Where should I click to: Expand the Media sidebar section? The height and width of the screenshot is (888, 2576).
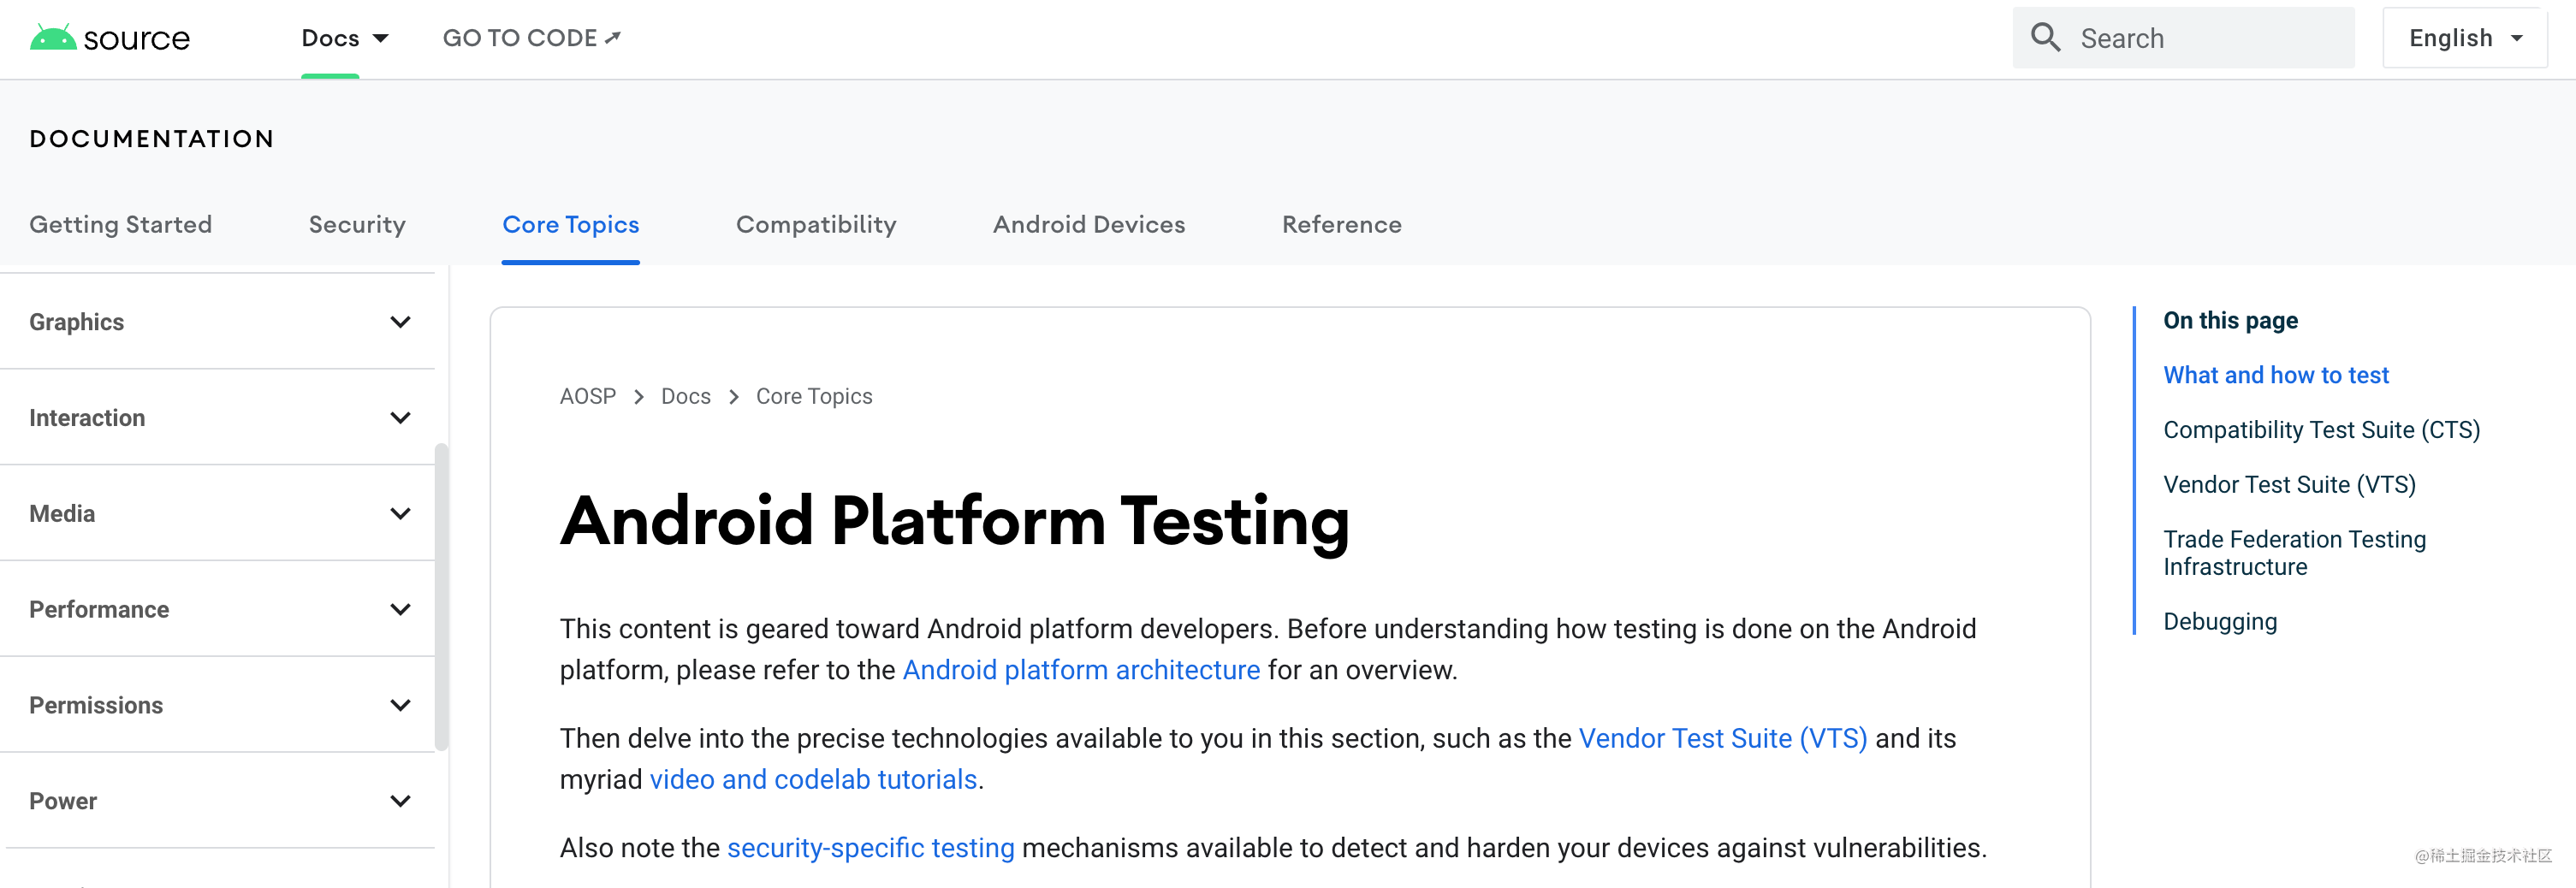click(x=218, y=514)
